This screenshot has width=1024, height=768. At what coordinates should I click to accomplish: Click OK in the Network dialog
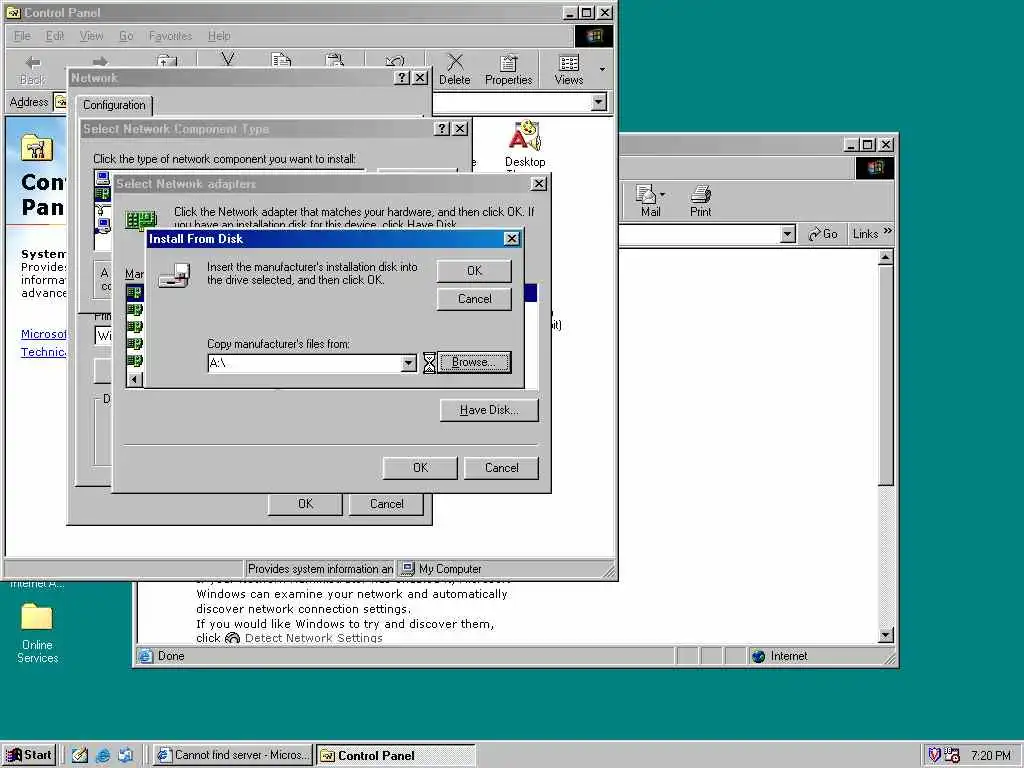click(305, 504)
